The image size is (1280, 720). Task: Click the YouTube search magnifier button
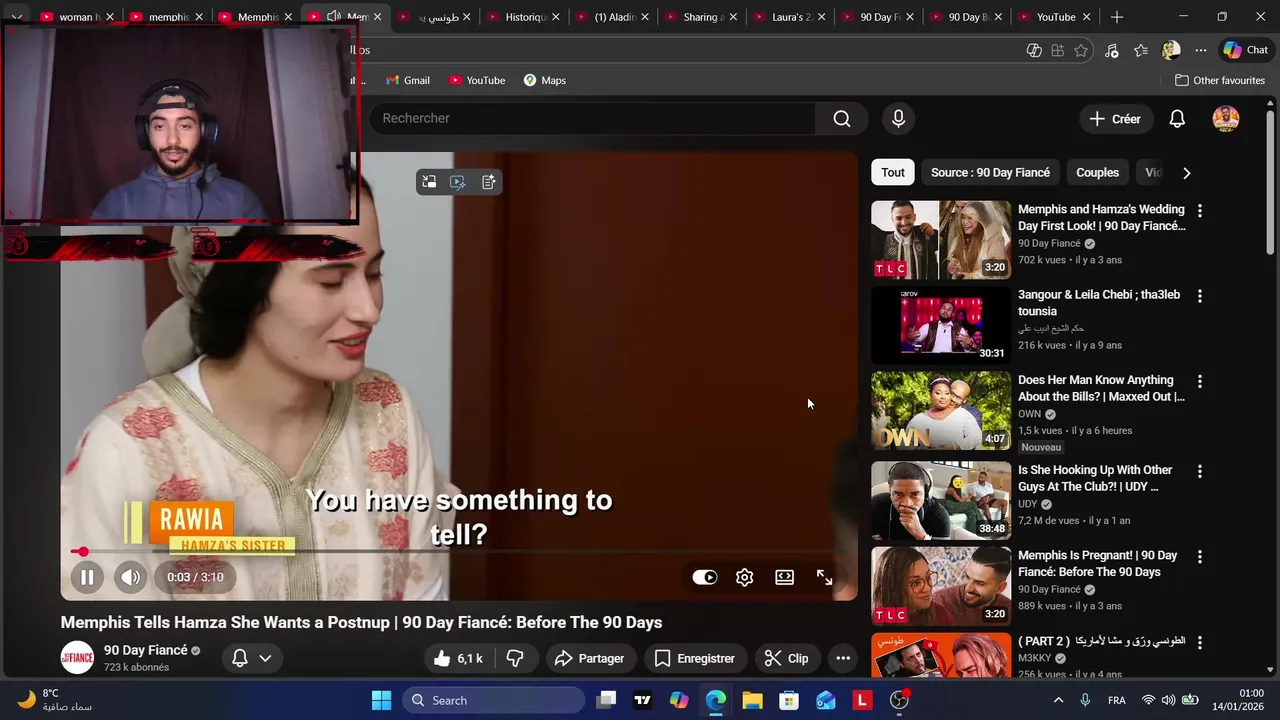pyautogui.click(x=842, y=119)
